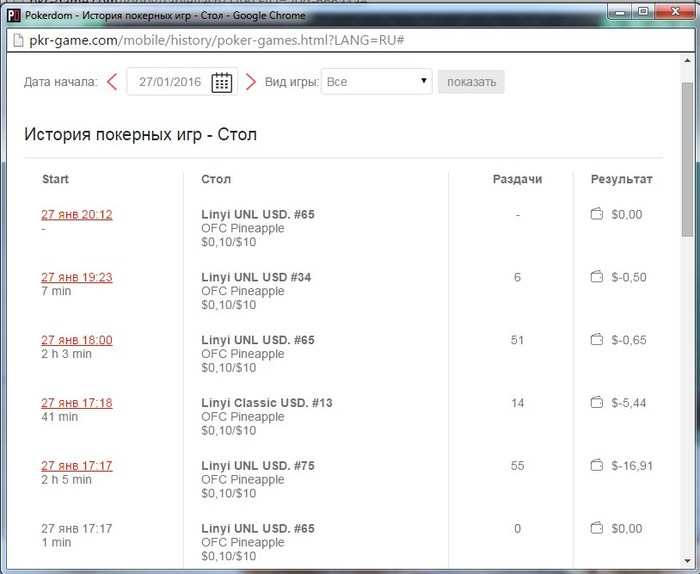Click wallet icon beside $-5,44 result
The image size is (700, 574).
coord(597,403)
